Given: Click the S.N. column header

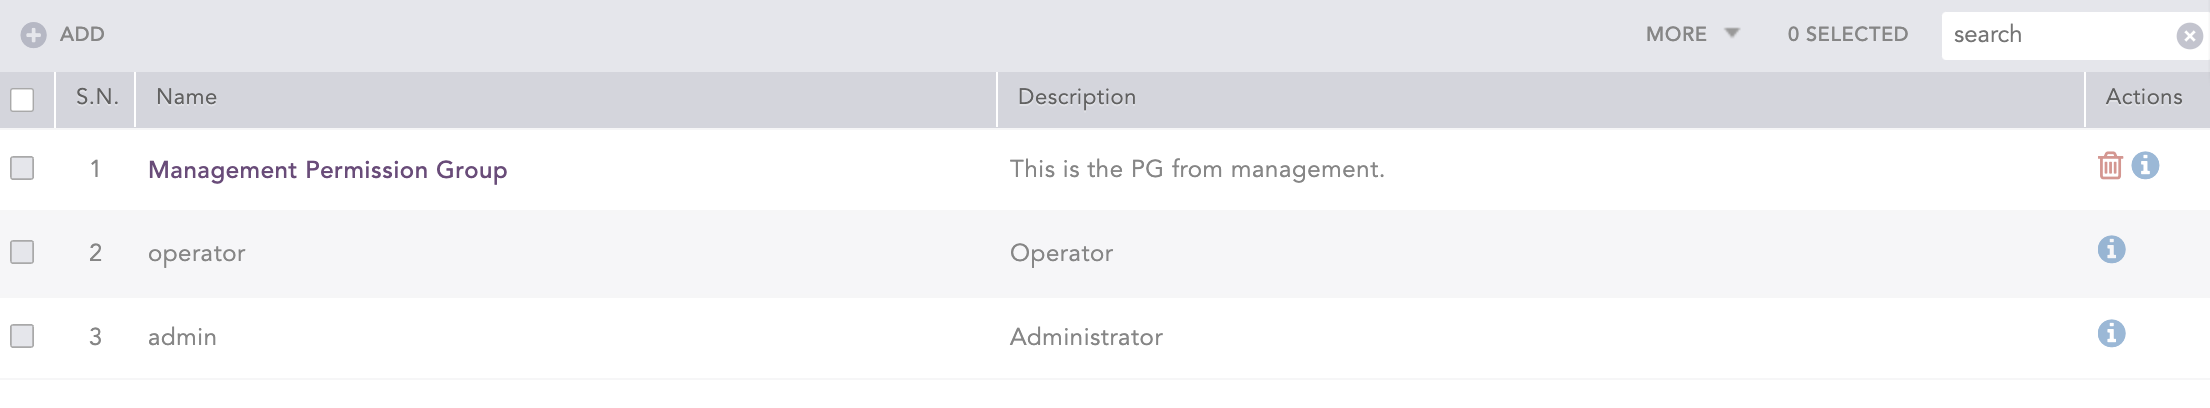Looking at the screenshot, I should click(97, 97).
